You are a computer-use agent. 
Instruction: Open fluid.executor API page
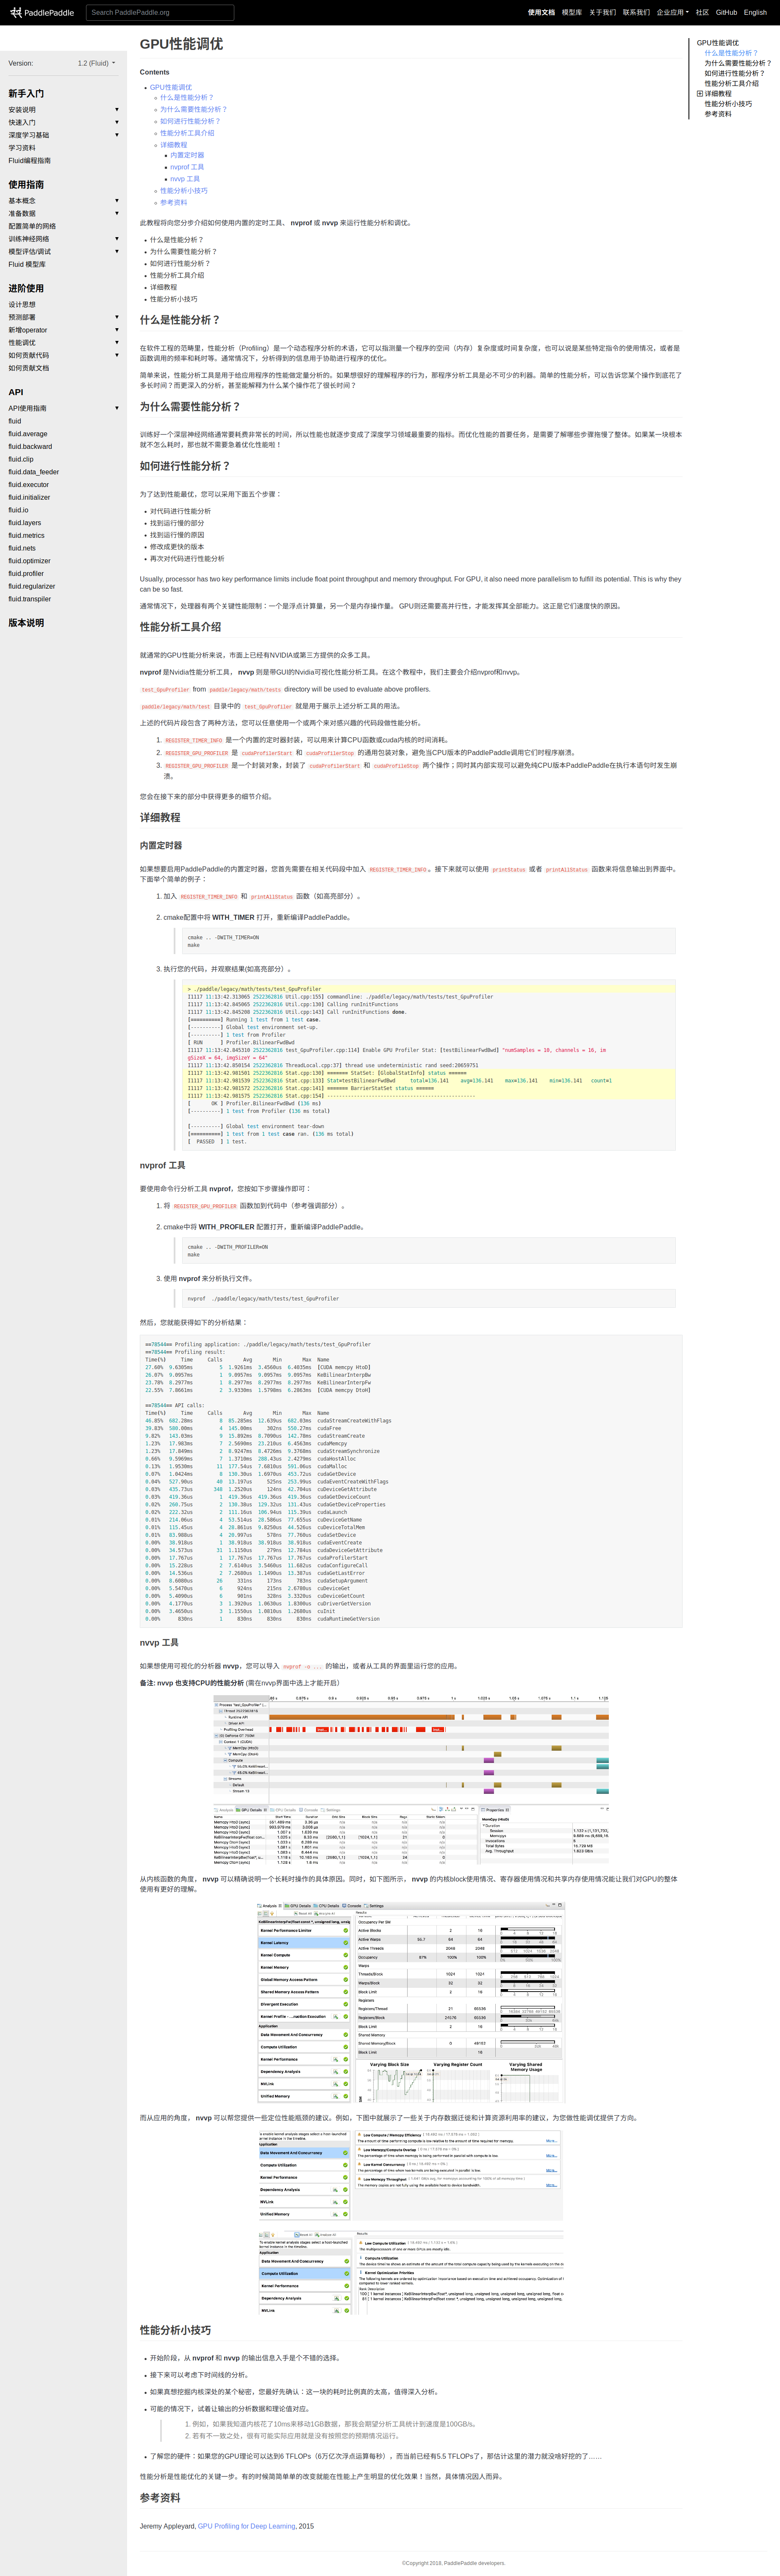(x=29, y=485)
